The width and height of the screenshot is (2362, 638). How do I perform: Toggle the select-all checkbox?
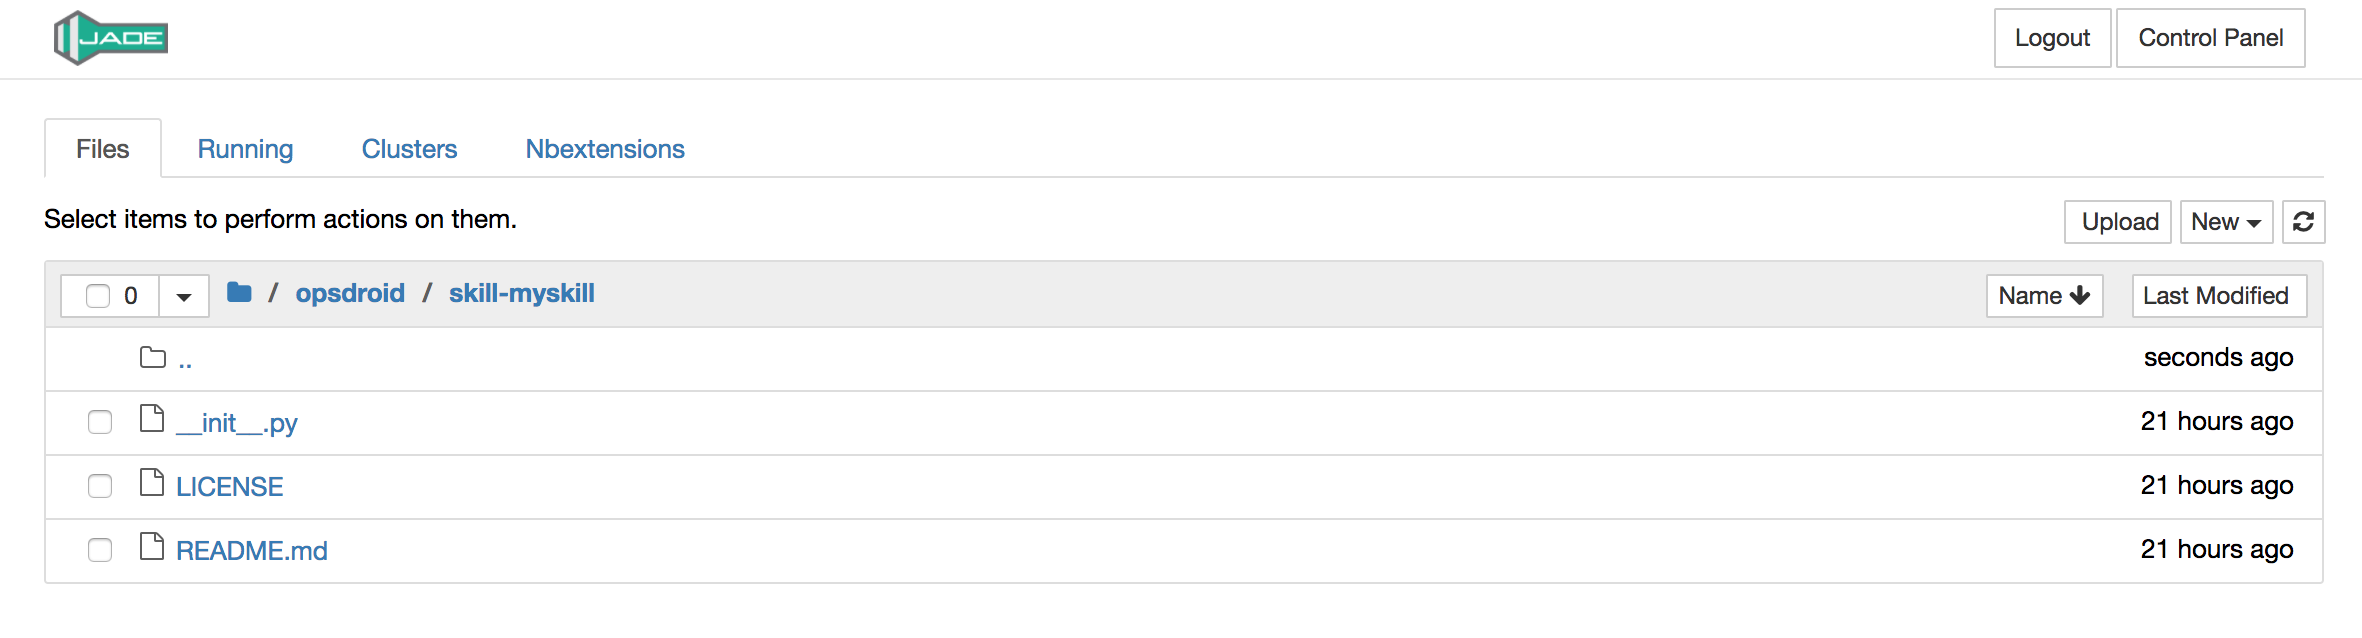98,296
